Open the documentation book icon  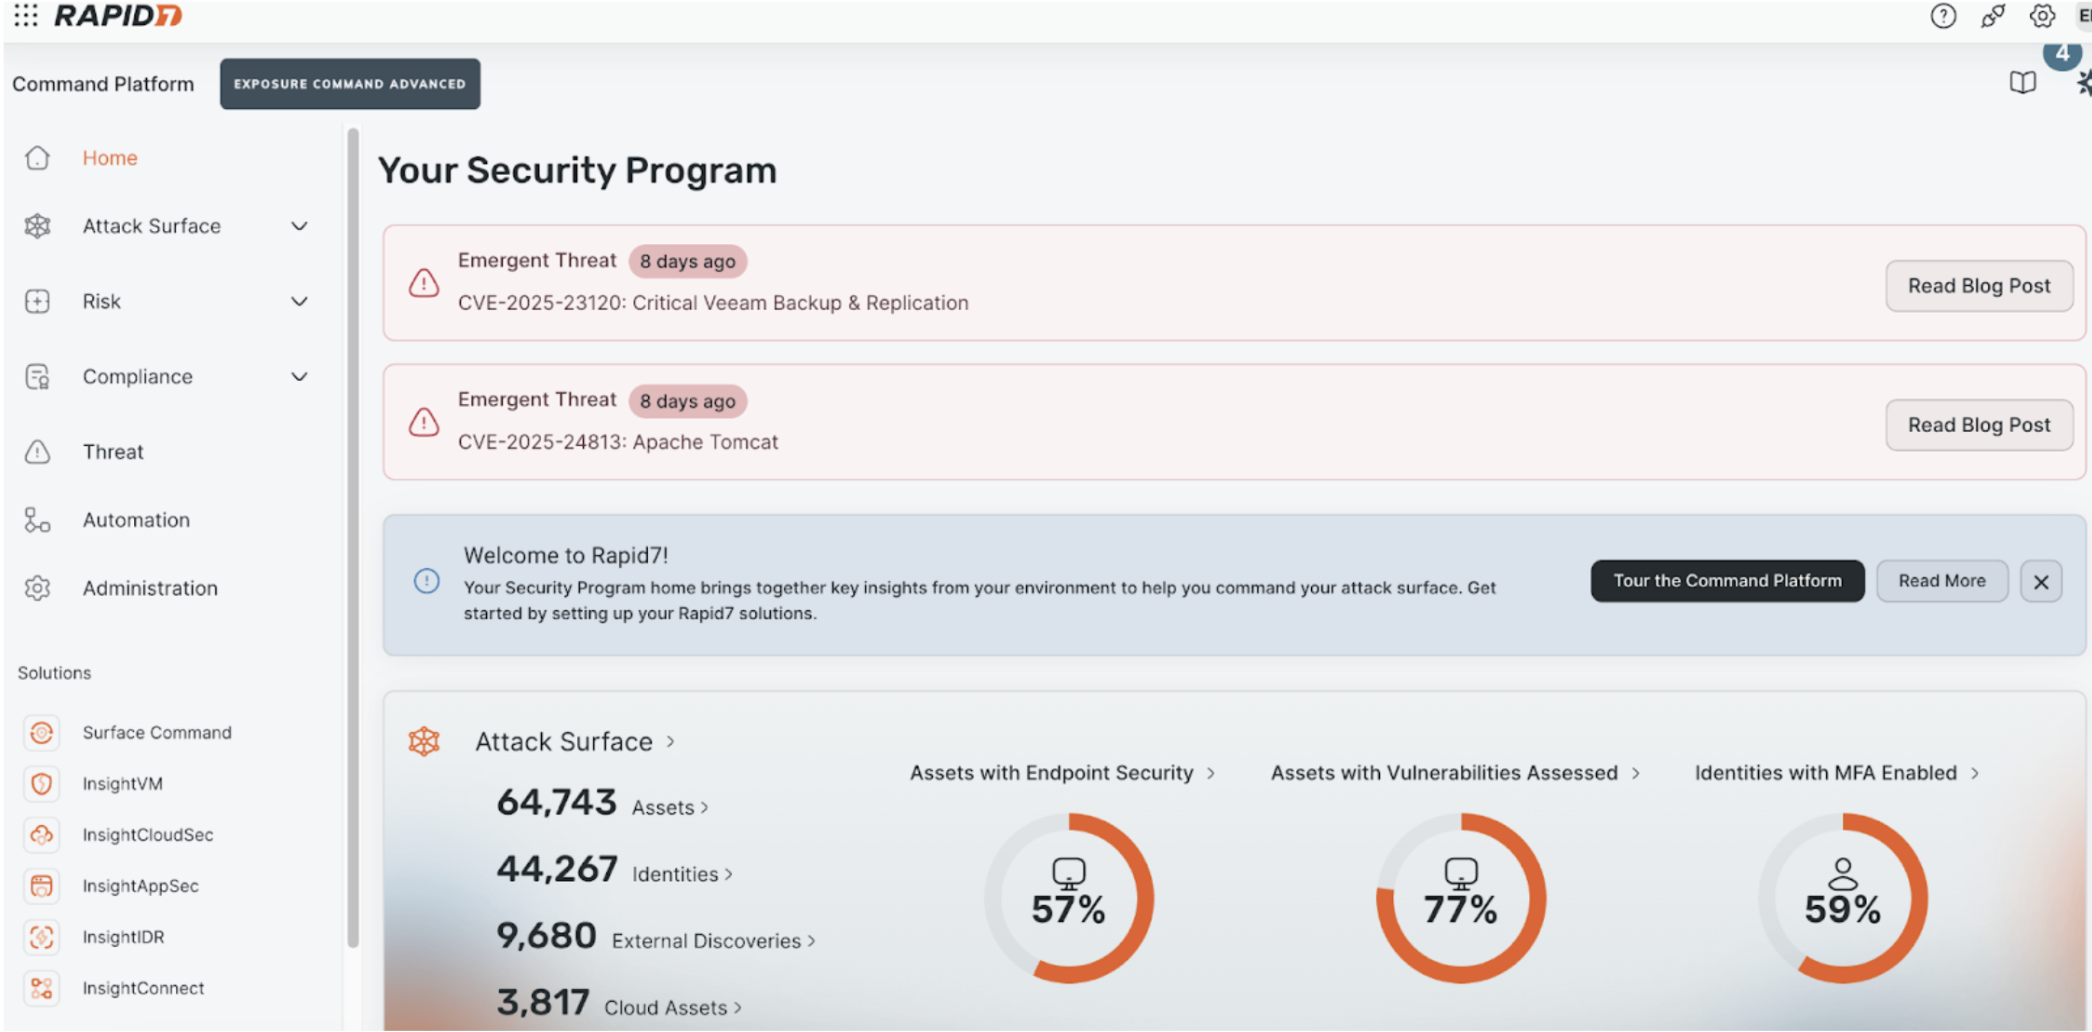[2022, 83]
